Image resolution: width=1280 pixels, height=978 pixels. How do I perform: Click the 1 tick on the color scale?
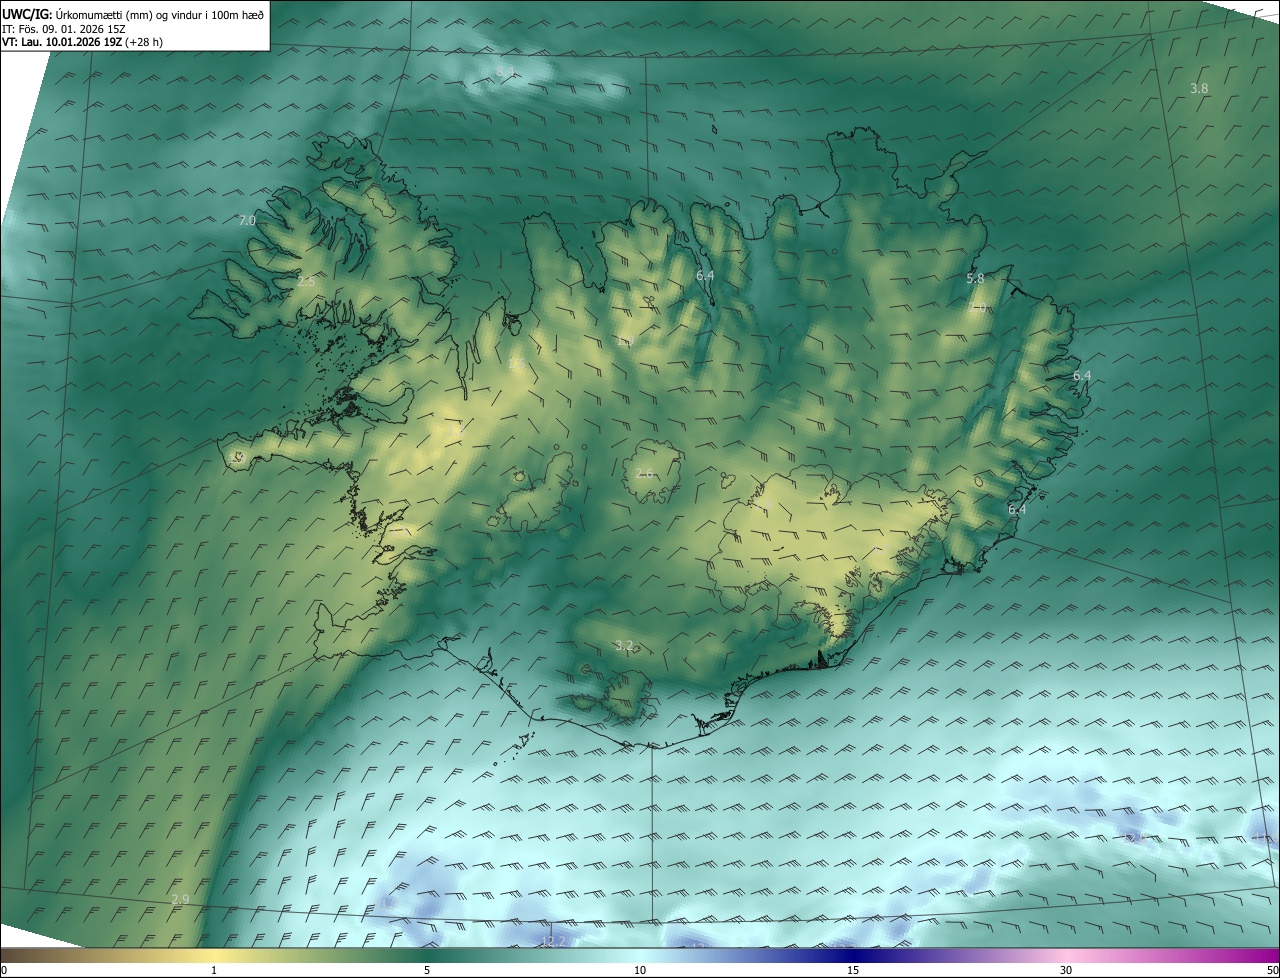point(214,970)
